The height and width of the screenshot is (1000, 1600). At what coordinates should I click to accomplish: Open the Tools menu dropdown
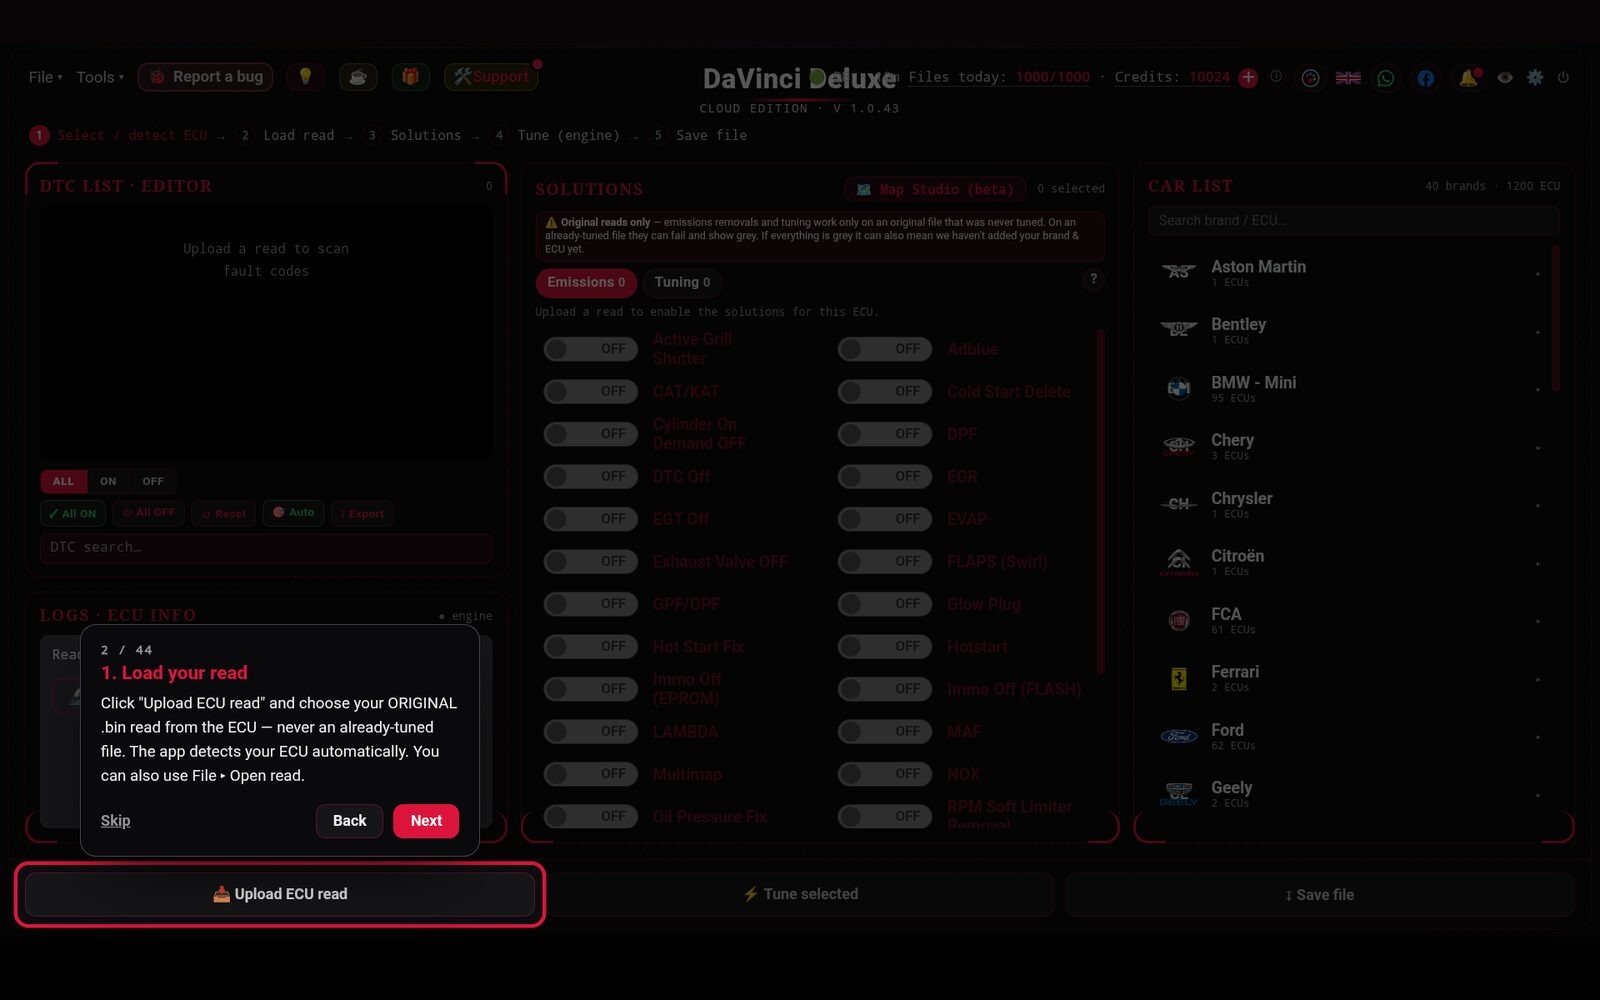coord(100,77)
